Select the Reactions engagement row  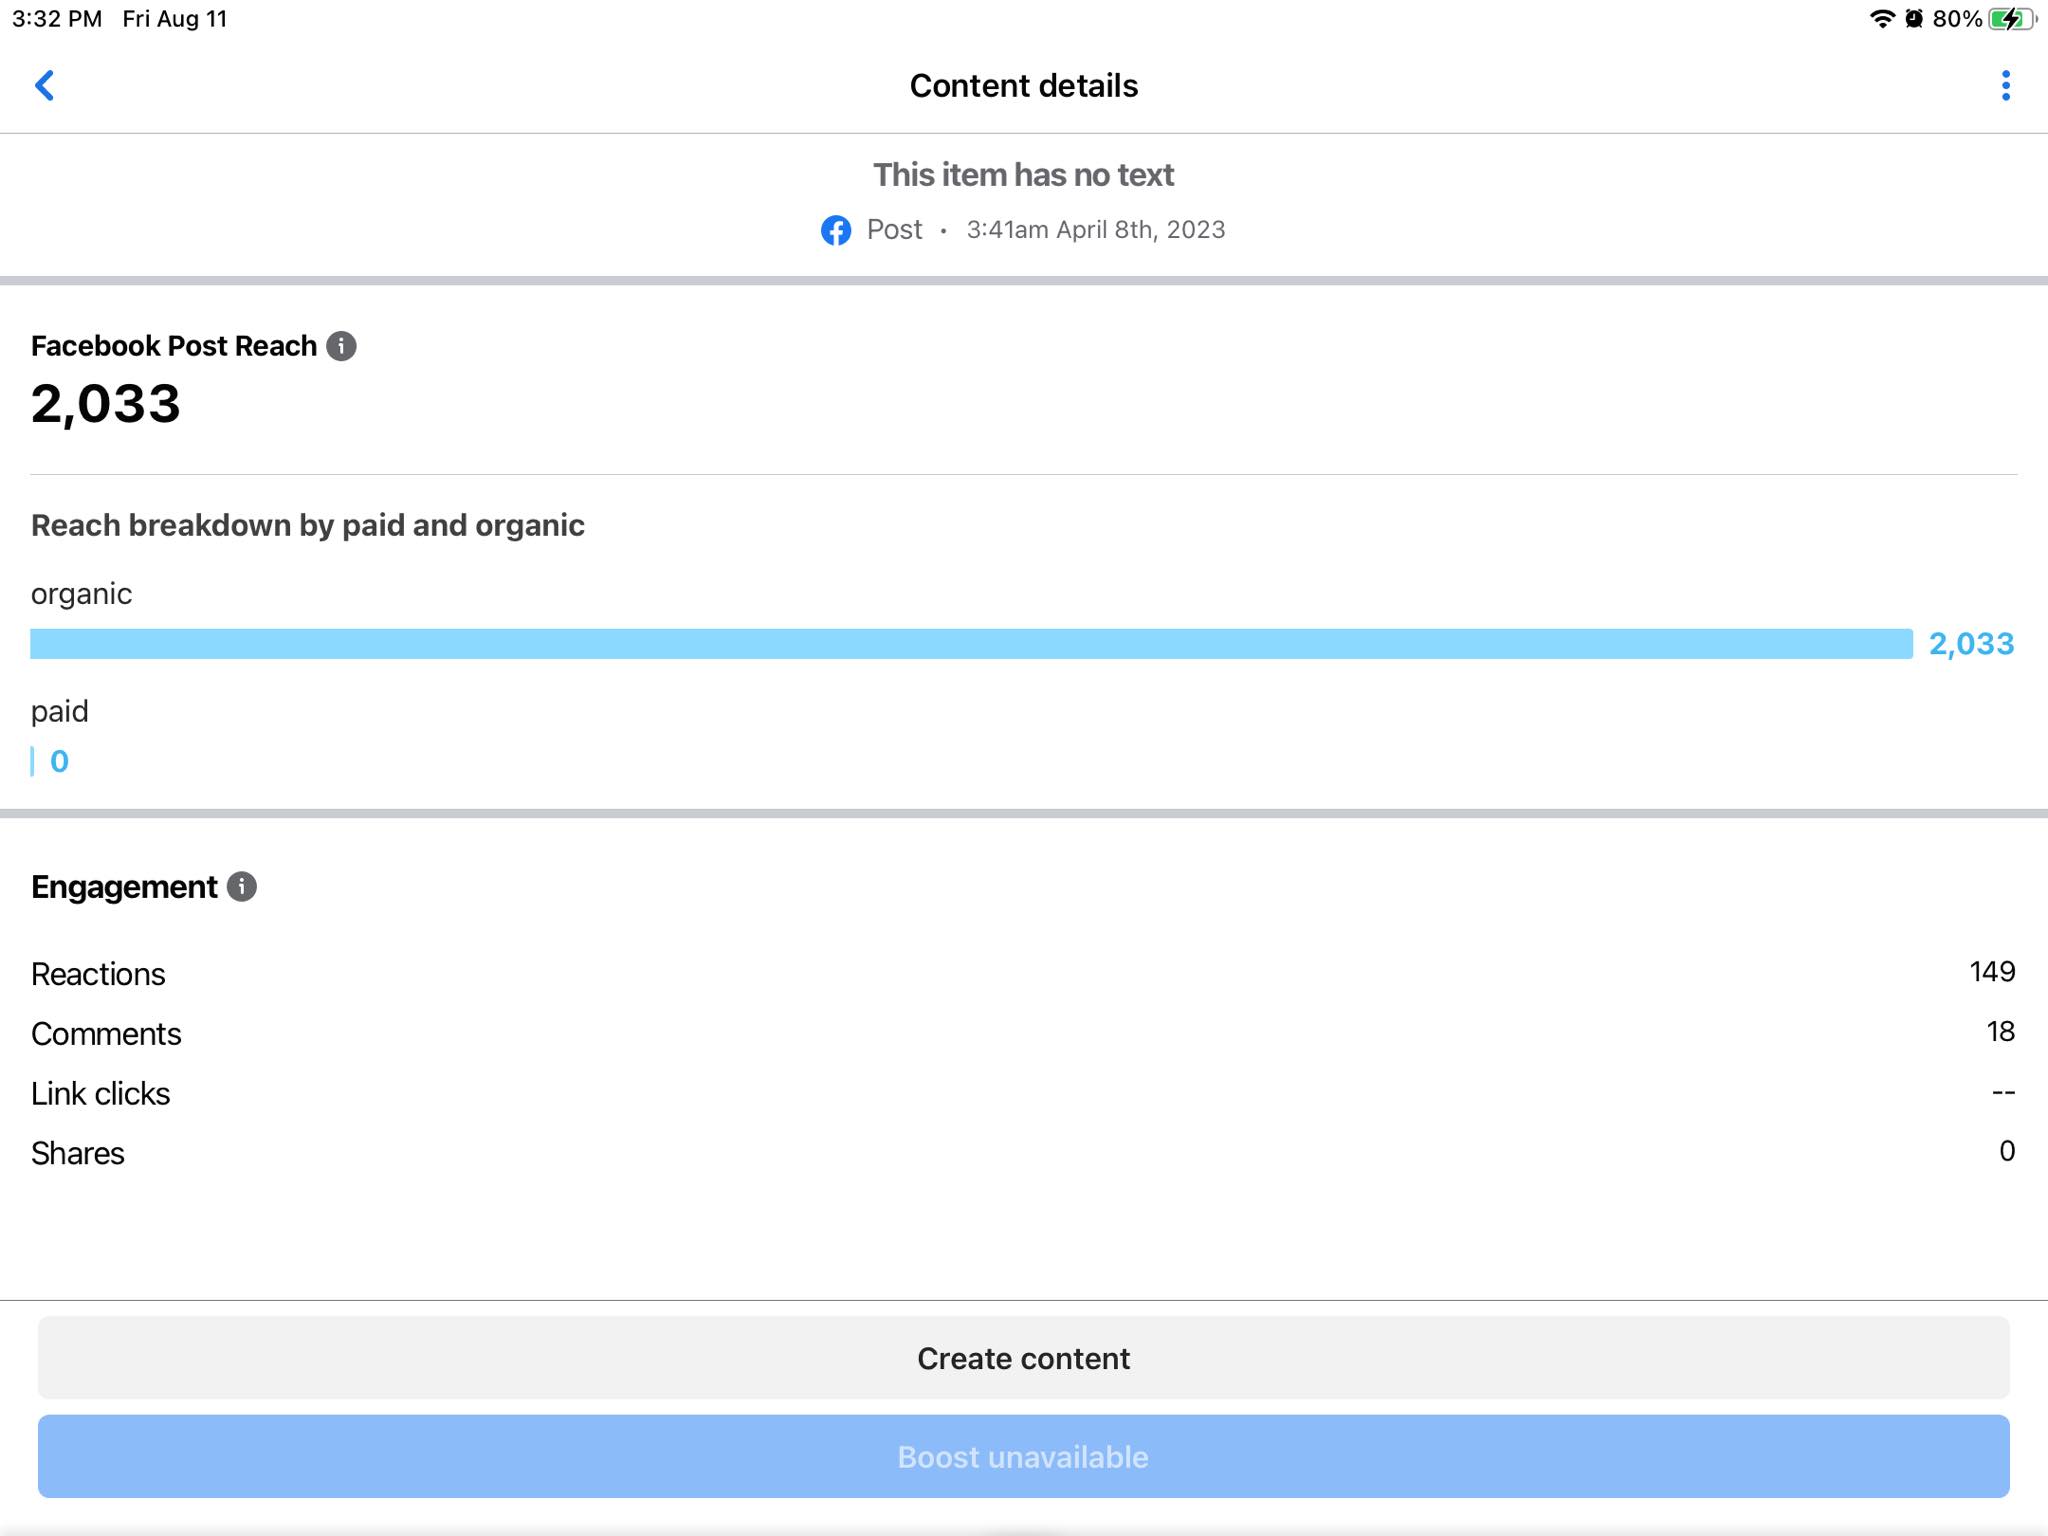point(1022,973)
